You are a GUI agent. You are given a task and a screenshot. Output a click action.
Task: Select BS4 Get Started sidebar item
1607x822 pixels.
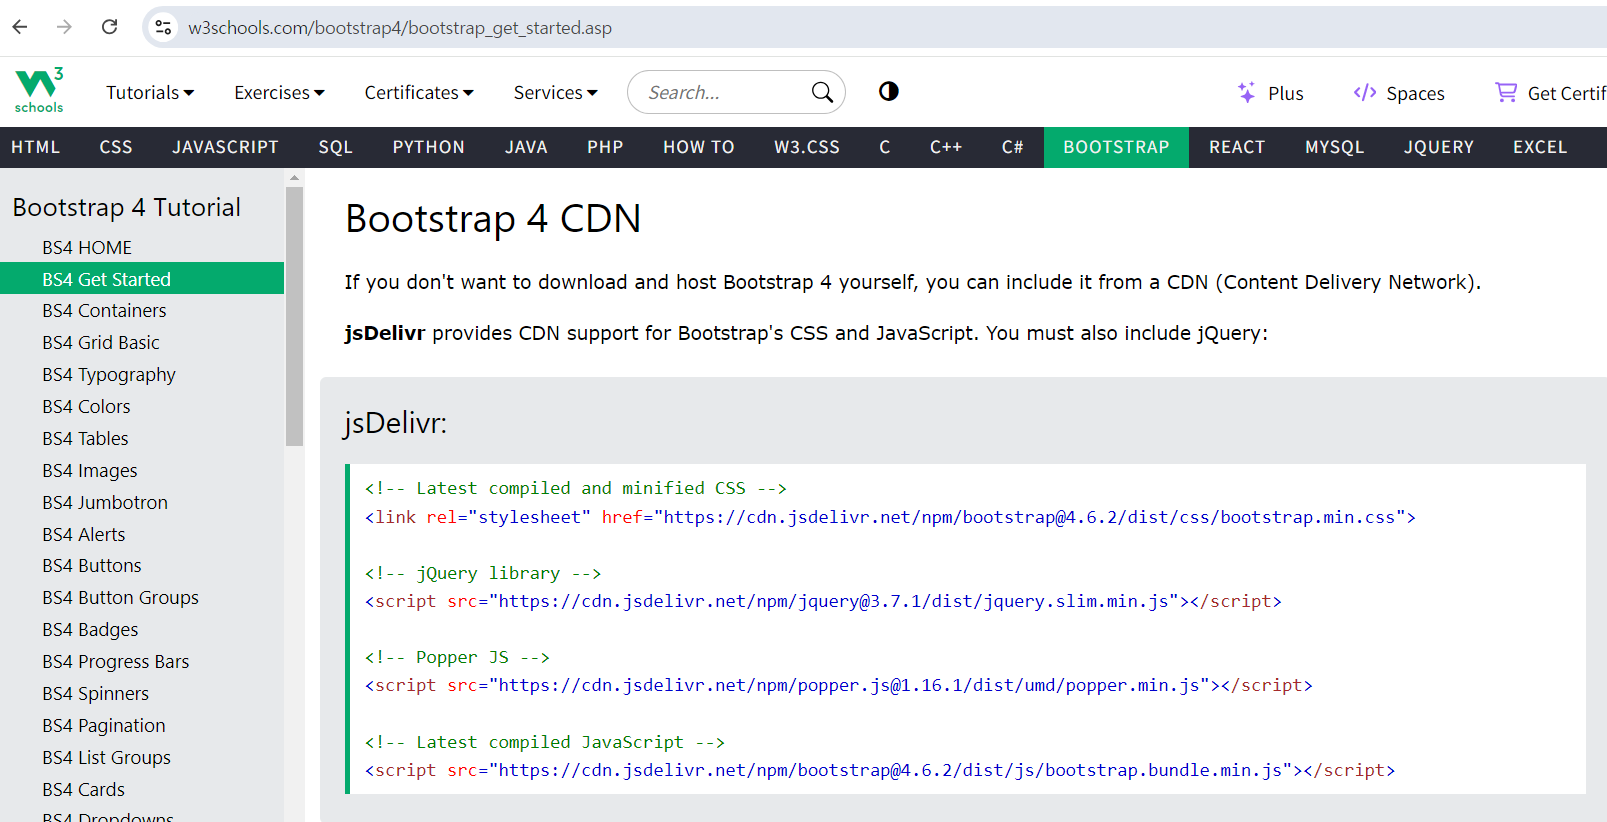click(142, 279)
